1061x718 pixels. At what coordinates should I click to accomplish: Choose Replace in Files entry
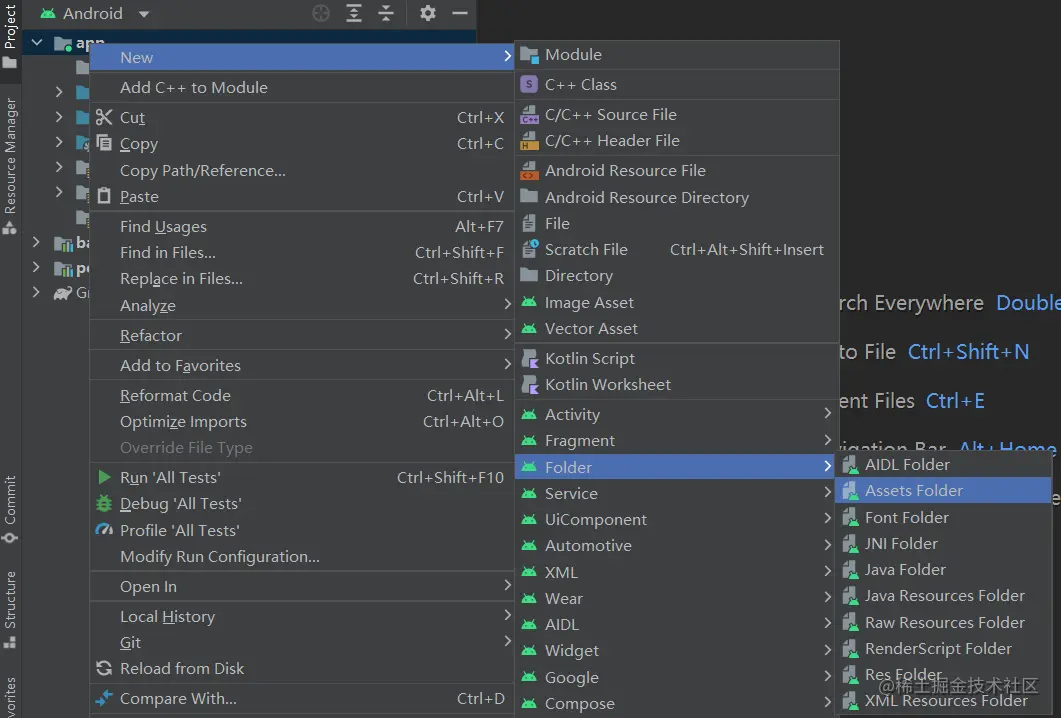pos(302,278)
